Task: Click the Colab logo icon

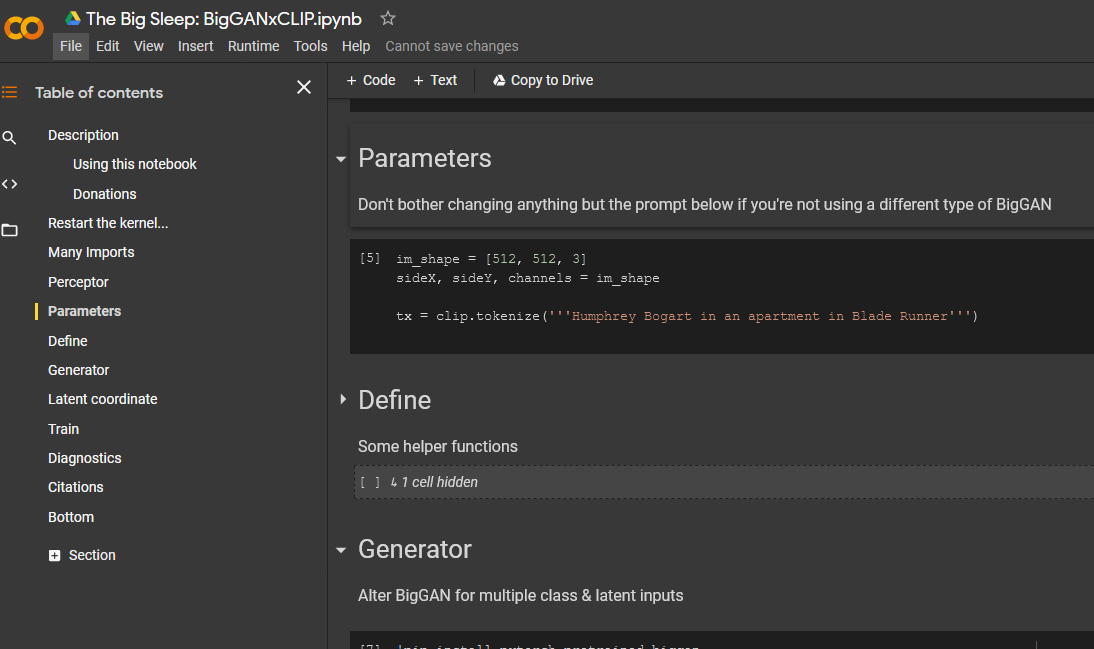Action: tap(24, 28)
